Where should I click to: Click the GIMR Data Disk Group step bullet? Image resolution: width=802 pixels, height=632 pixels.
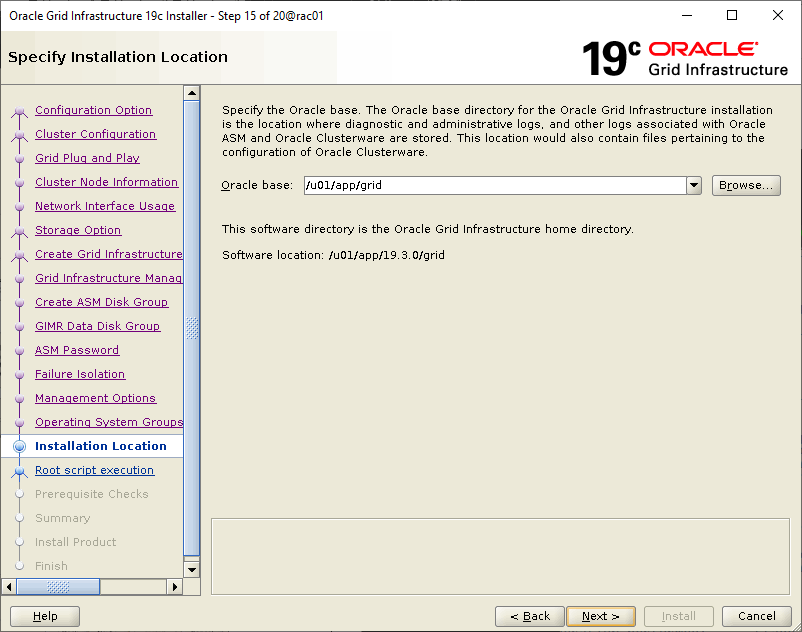tap(19, 327)
